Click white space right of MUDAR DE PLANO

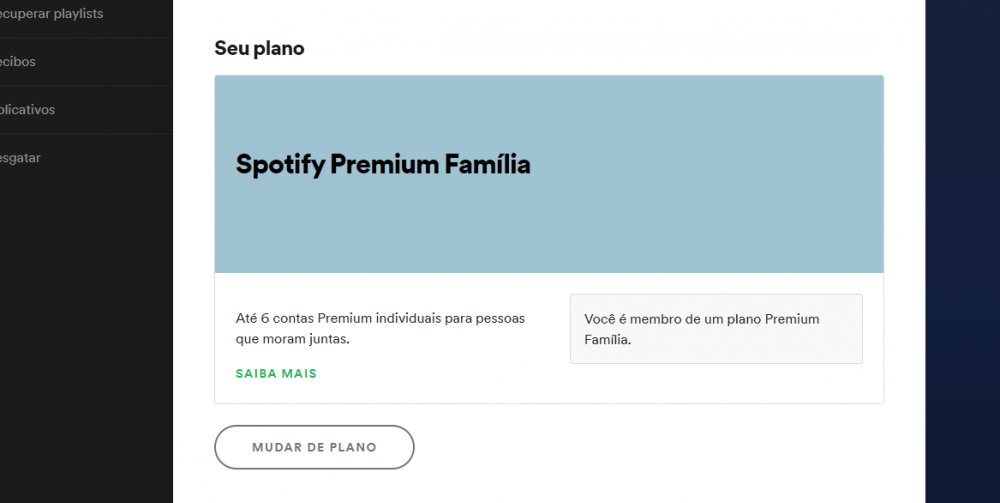click(650, 447)
